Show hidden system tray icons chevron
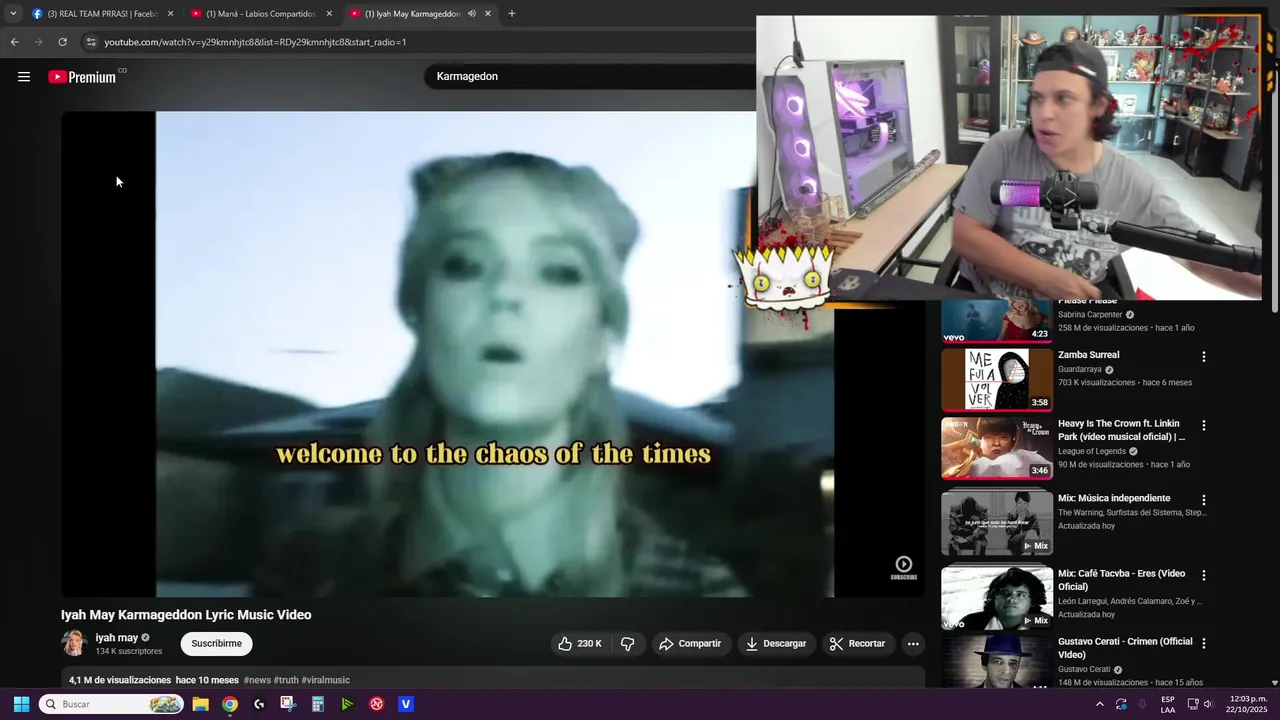1280x720 pixels. [x=1100, y=704]
